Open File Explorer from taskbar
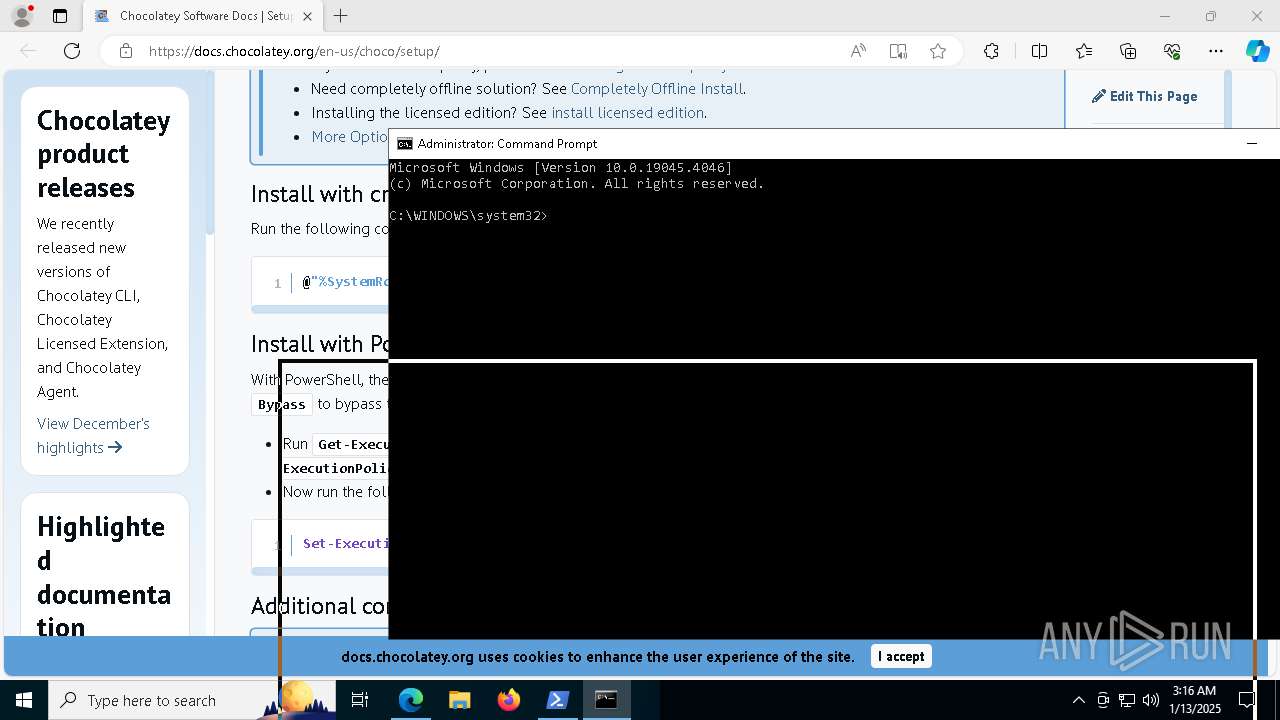The image size is (1280, 720). [x=459, y=700]
